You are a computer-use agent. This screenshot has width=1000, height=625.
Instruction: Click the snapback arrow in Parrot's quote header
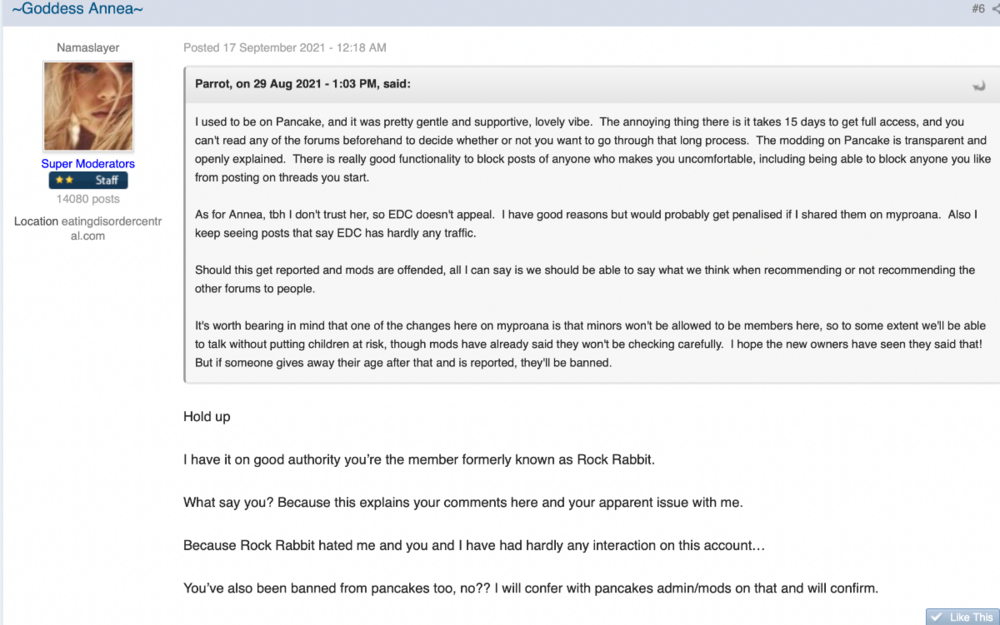[x=978, y=85]
